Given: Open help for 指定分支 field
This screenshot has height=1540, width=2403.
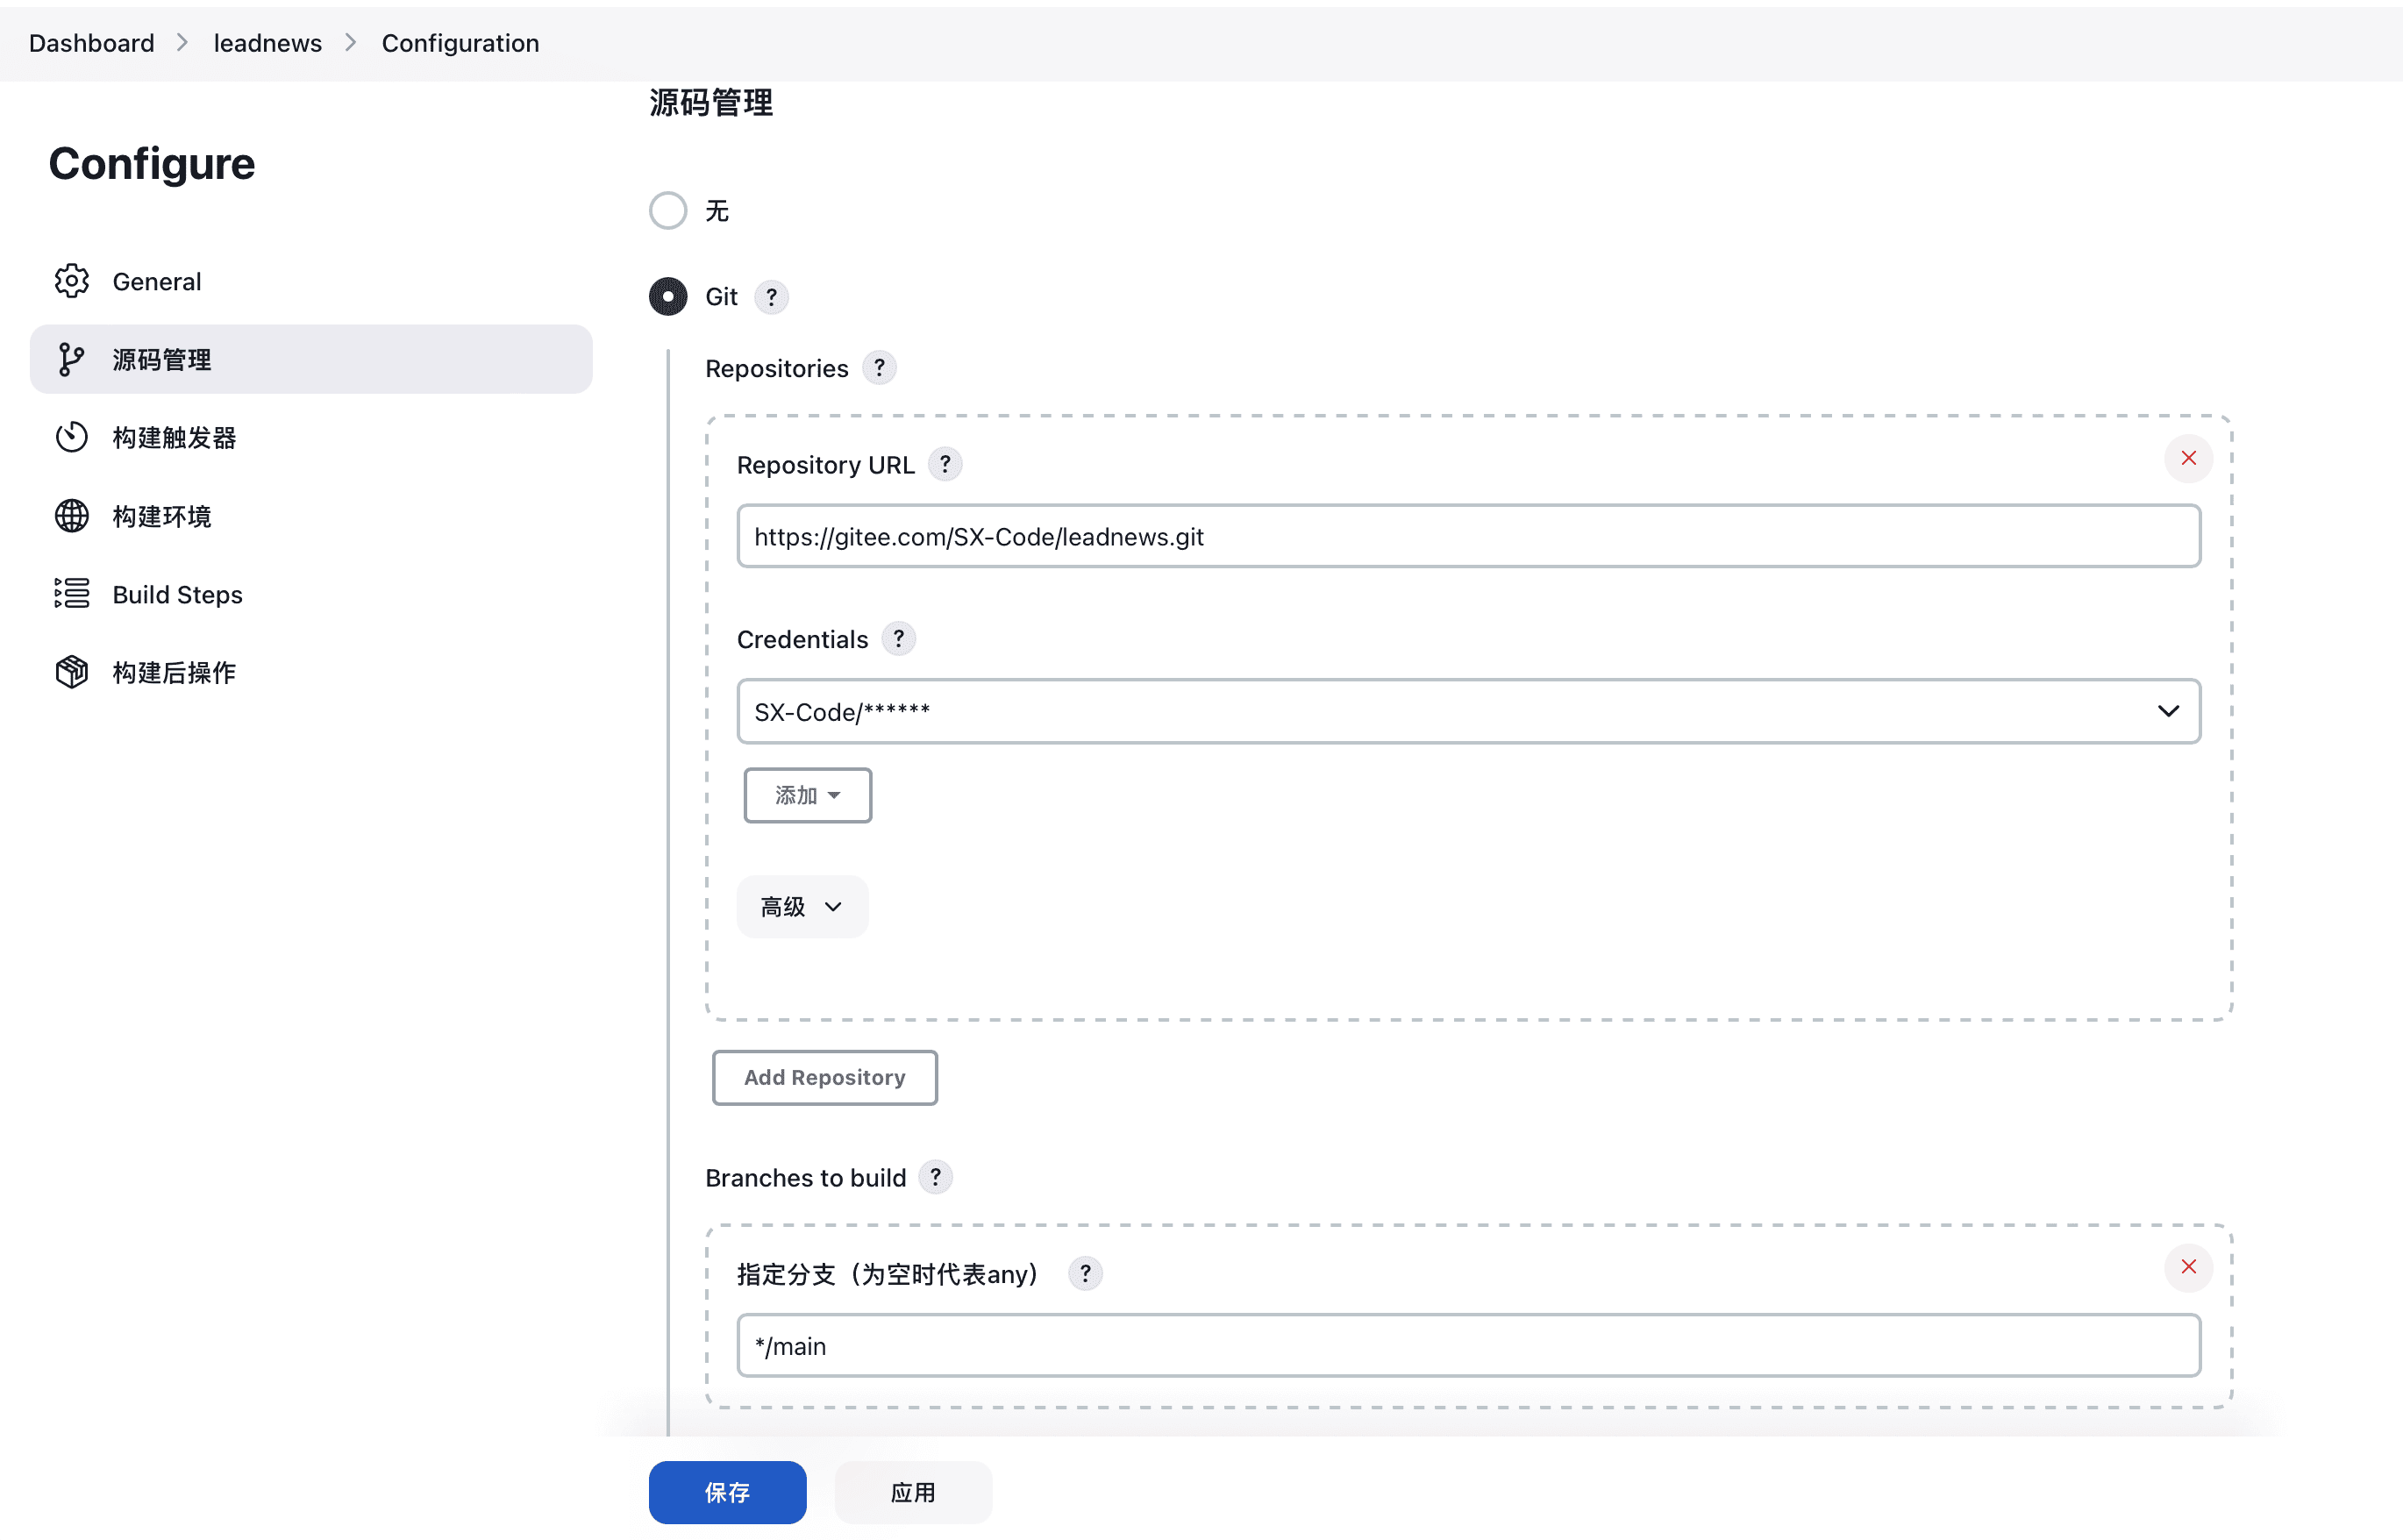Looking at the screenshot, I should pos(1085,1274).
